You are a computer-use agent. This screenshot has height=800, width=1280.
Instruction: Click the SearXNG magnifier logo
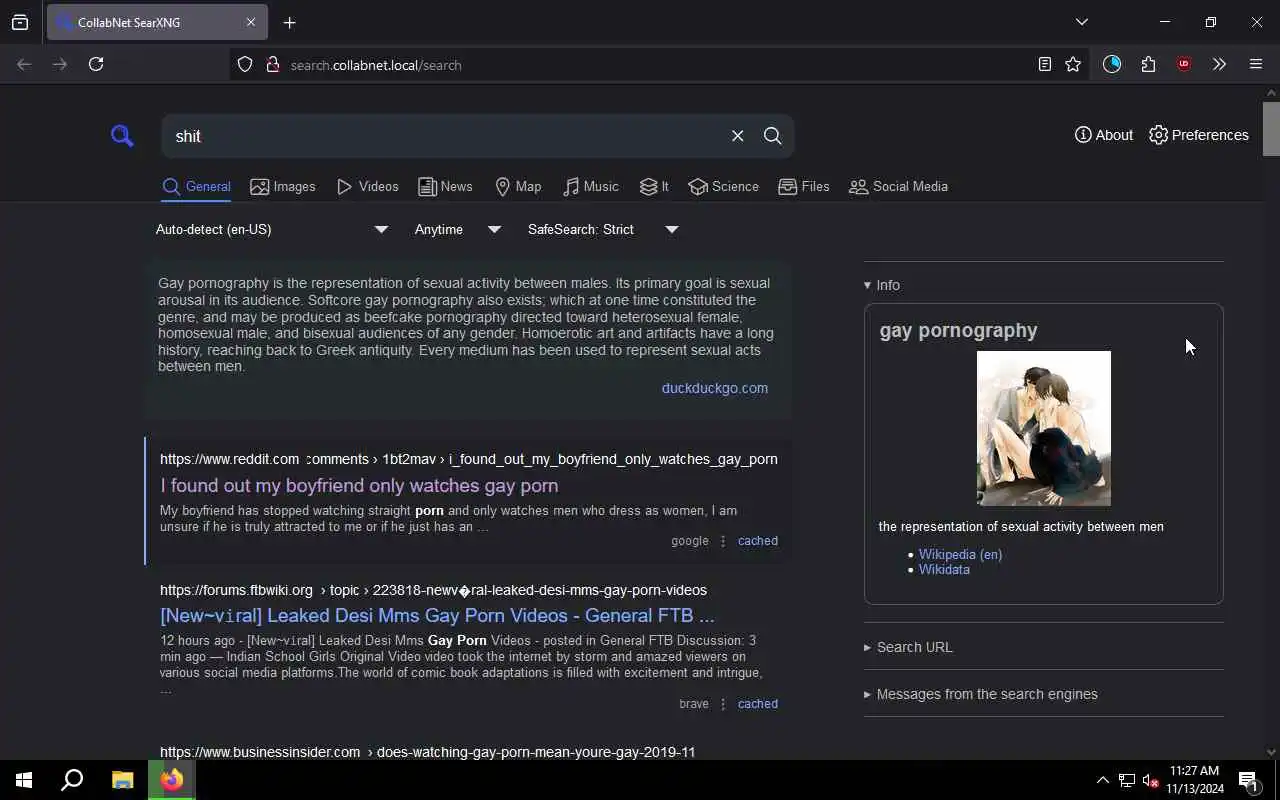[x=122, y=136]
